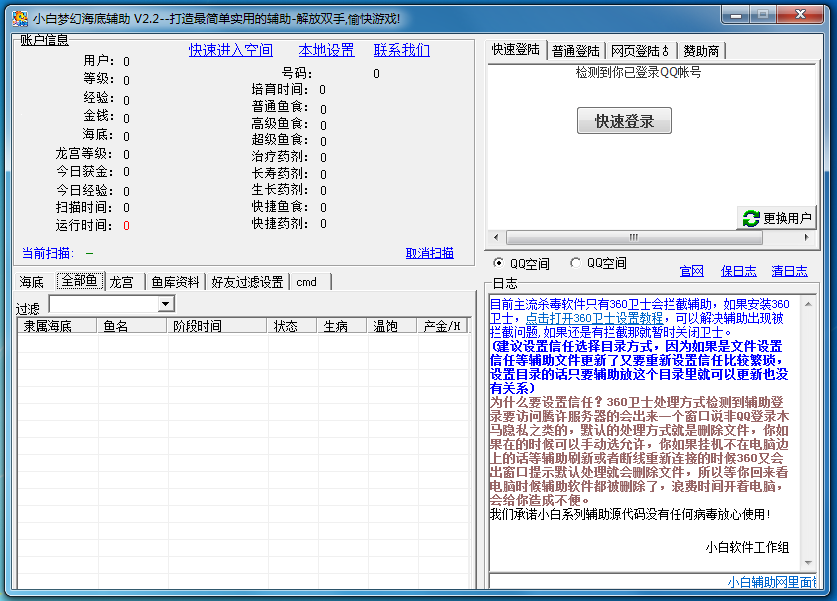The height and width of the screenshot is (601, 837).
Task: Open the 点击打开360卫士设置教程 link in the log
Action: 594,318
